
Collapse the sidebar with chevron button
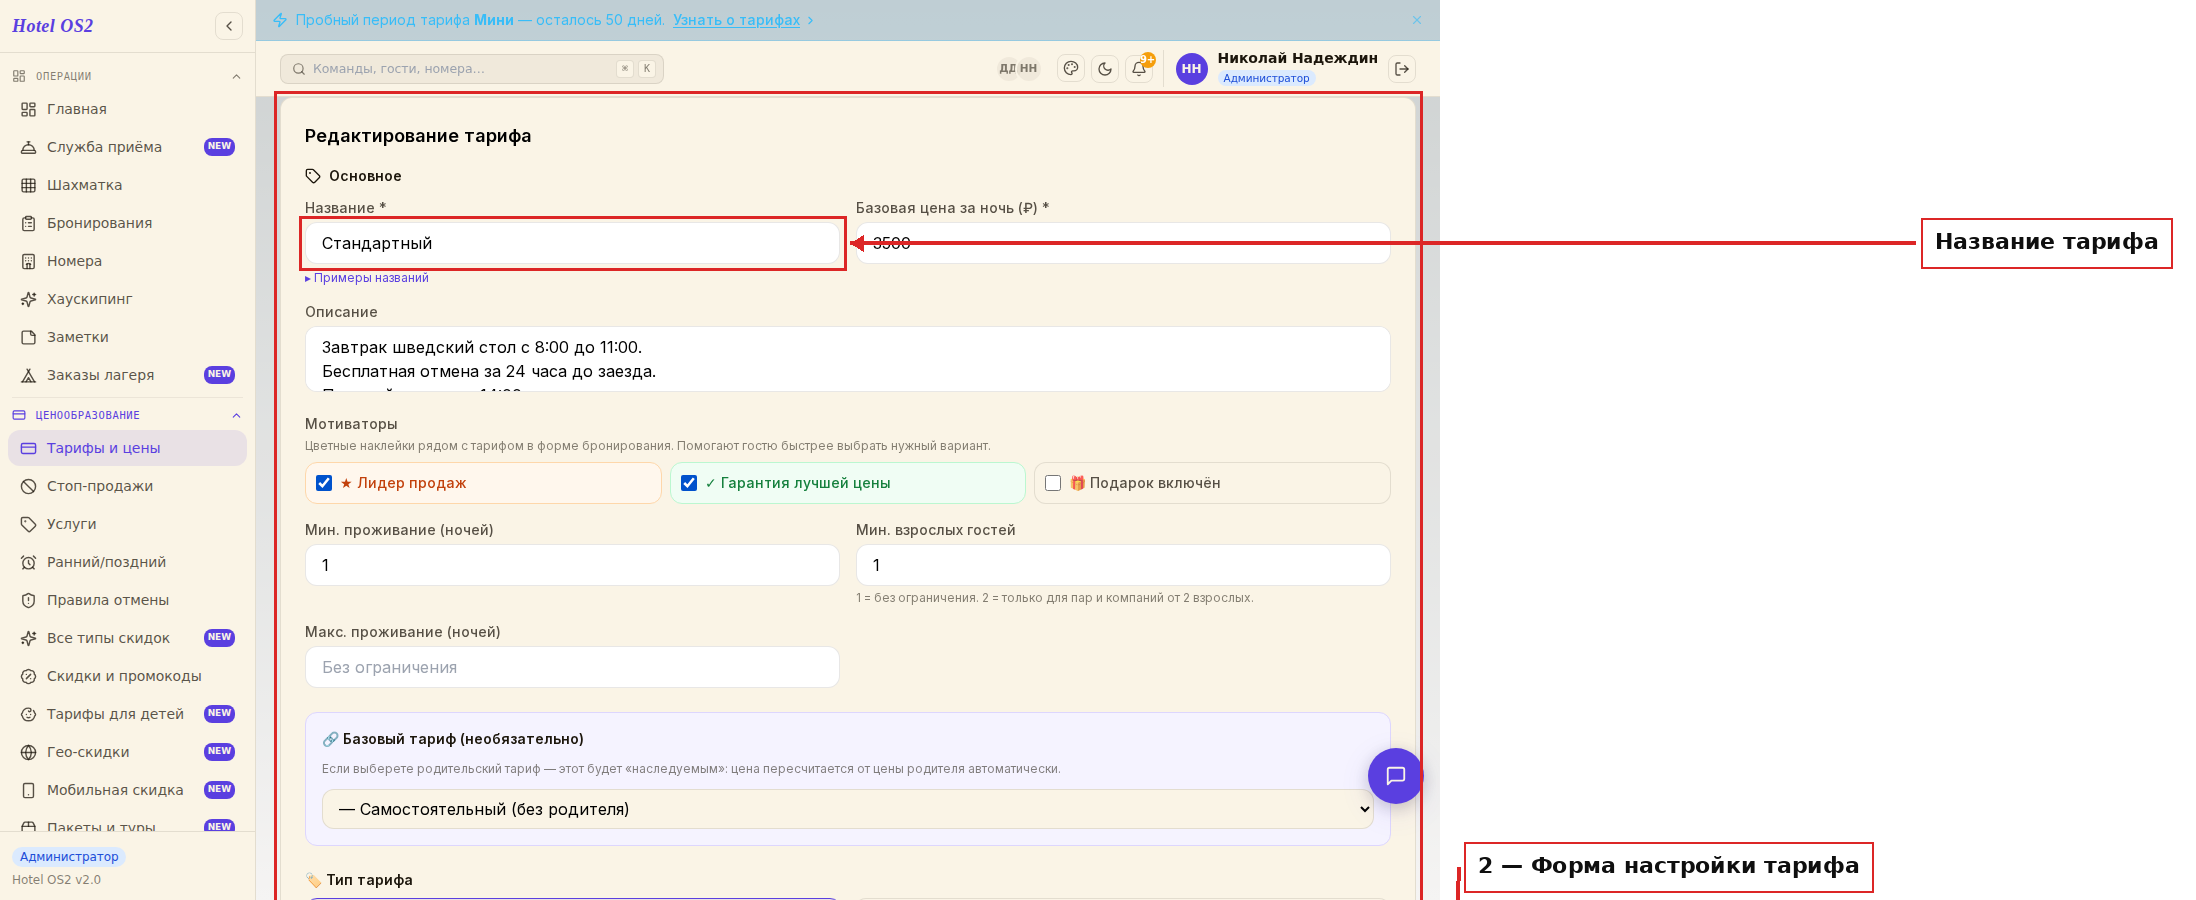pos(229,26)
